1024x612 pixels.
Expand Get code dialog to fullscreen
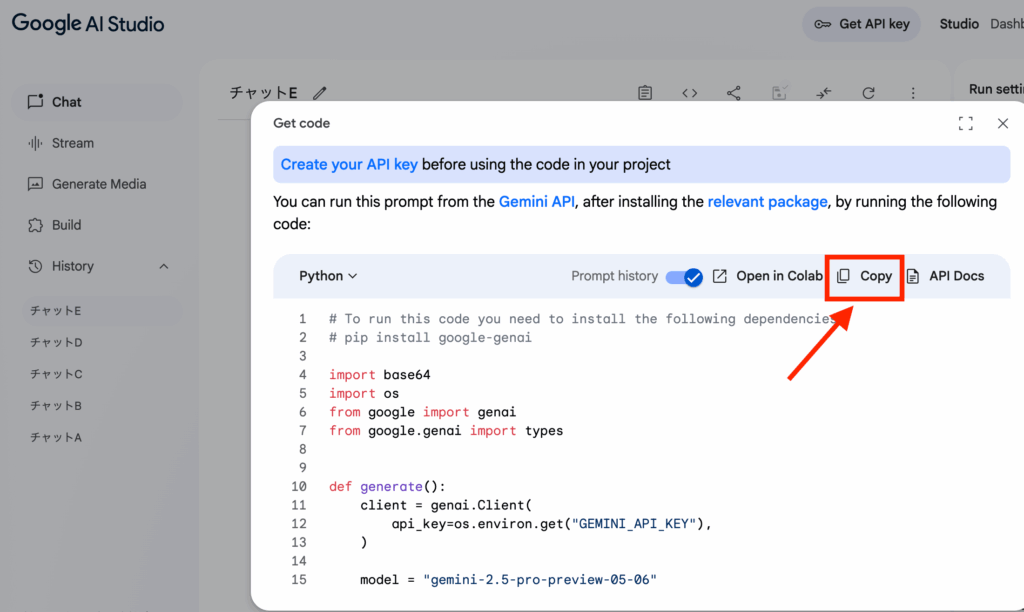coord(966,123)
